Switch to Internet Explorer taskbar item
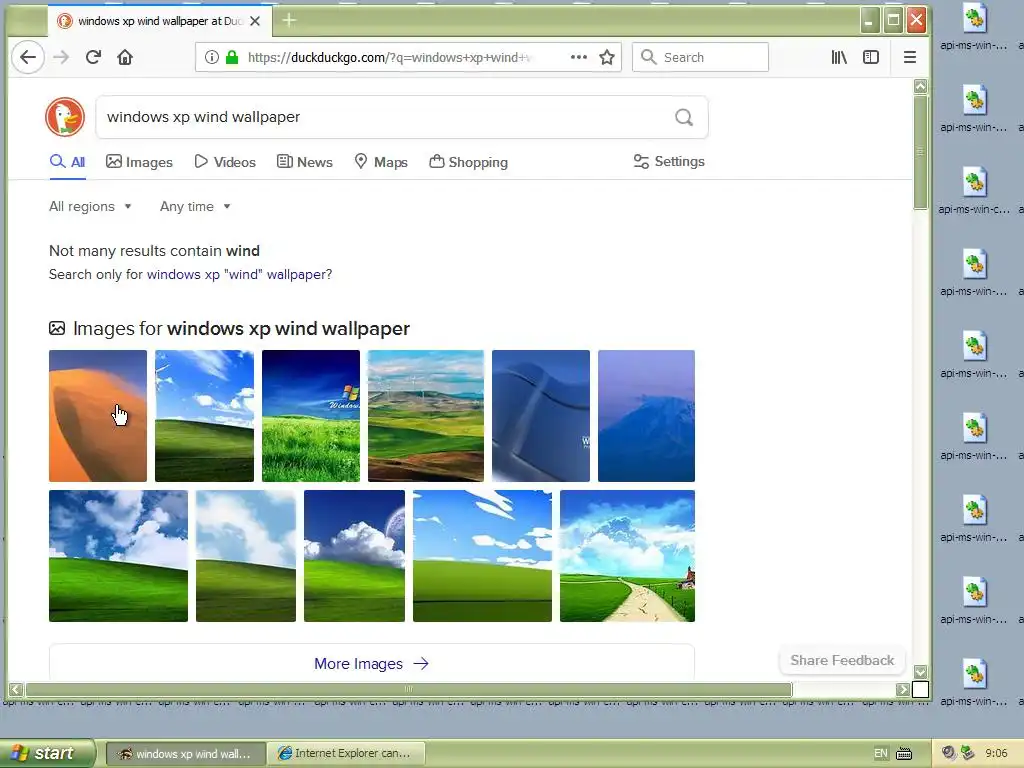Image resolution: width=1024 pixels, height=768 pixels. tap(346, 753)
